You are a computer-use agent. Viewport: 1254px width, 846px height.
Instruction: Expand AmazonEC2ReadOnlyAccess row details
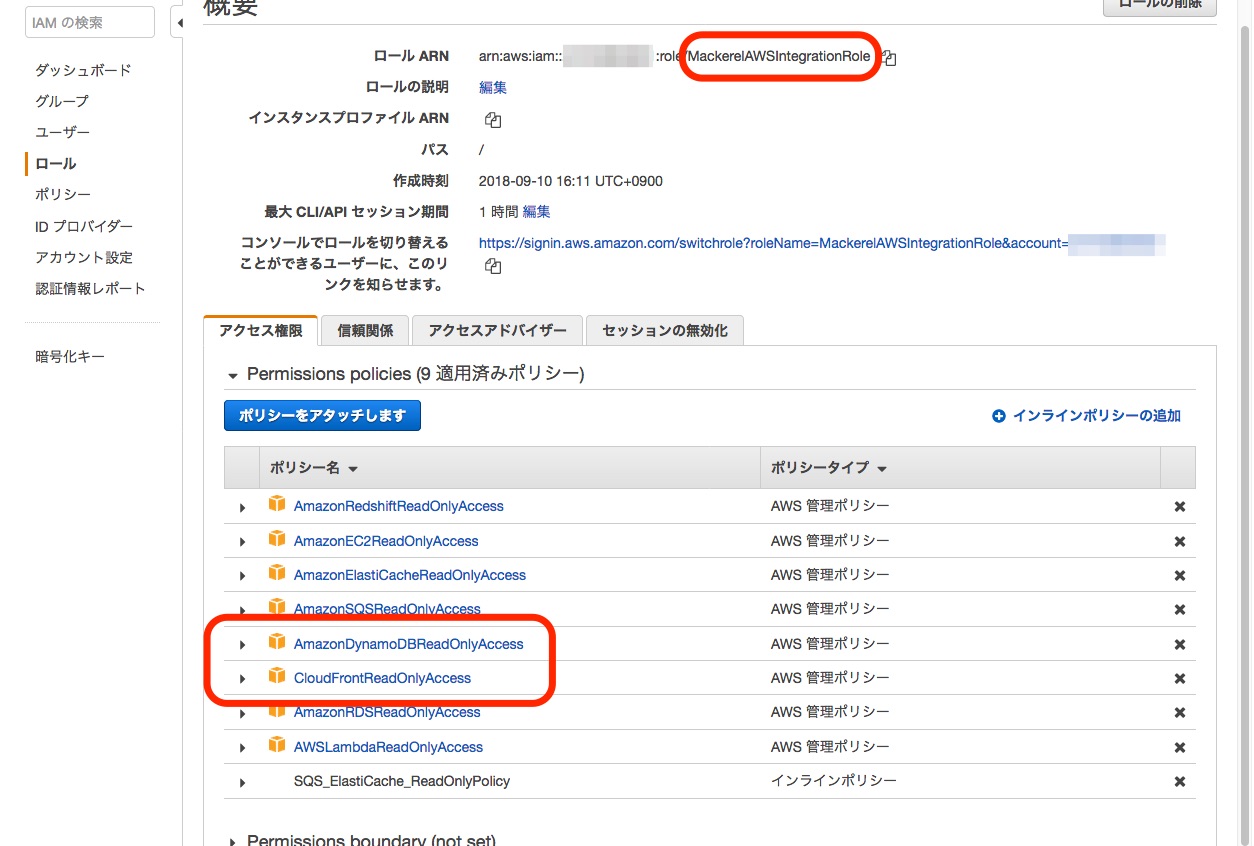coord(242,542)
